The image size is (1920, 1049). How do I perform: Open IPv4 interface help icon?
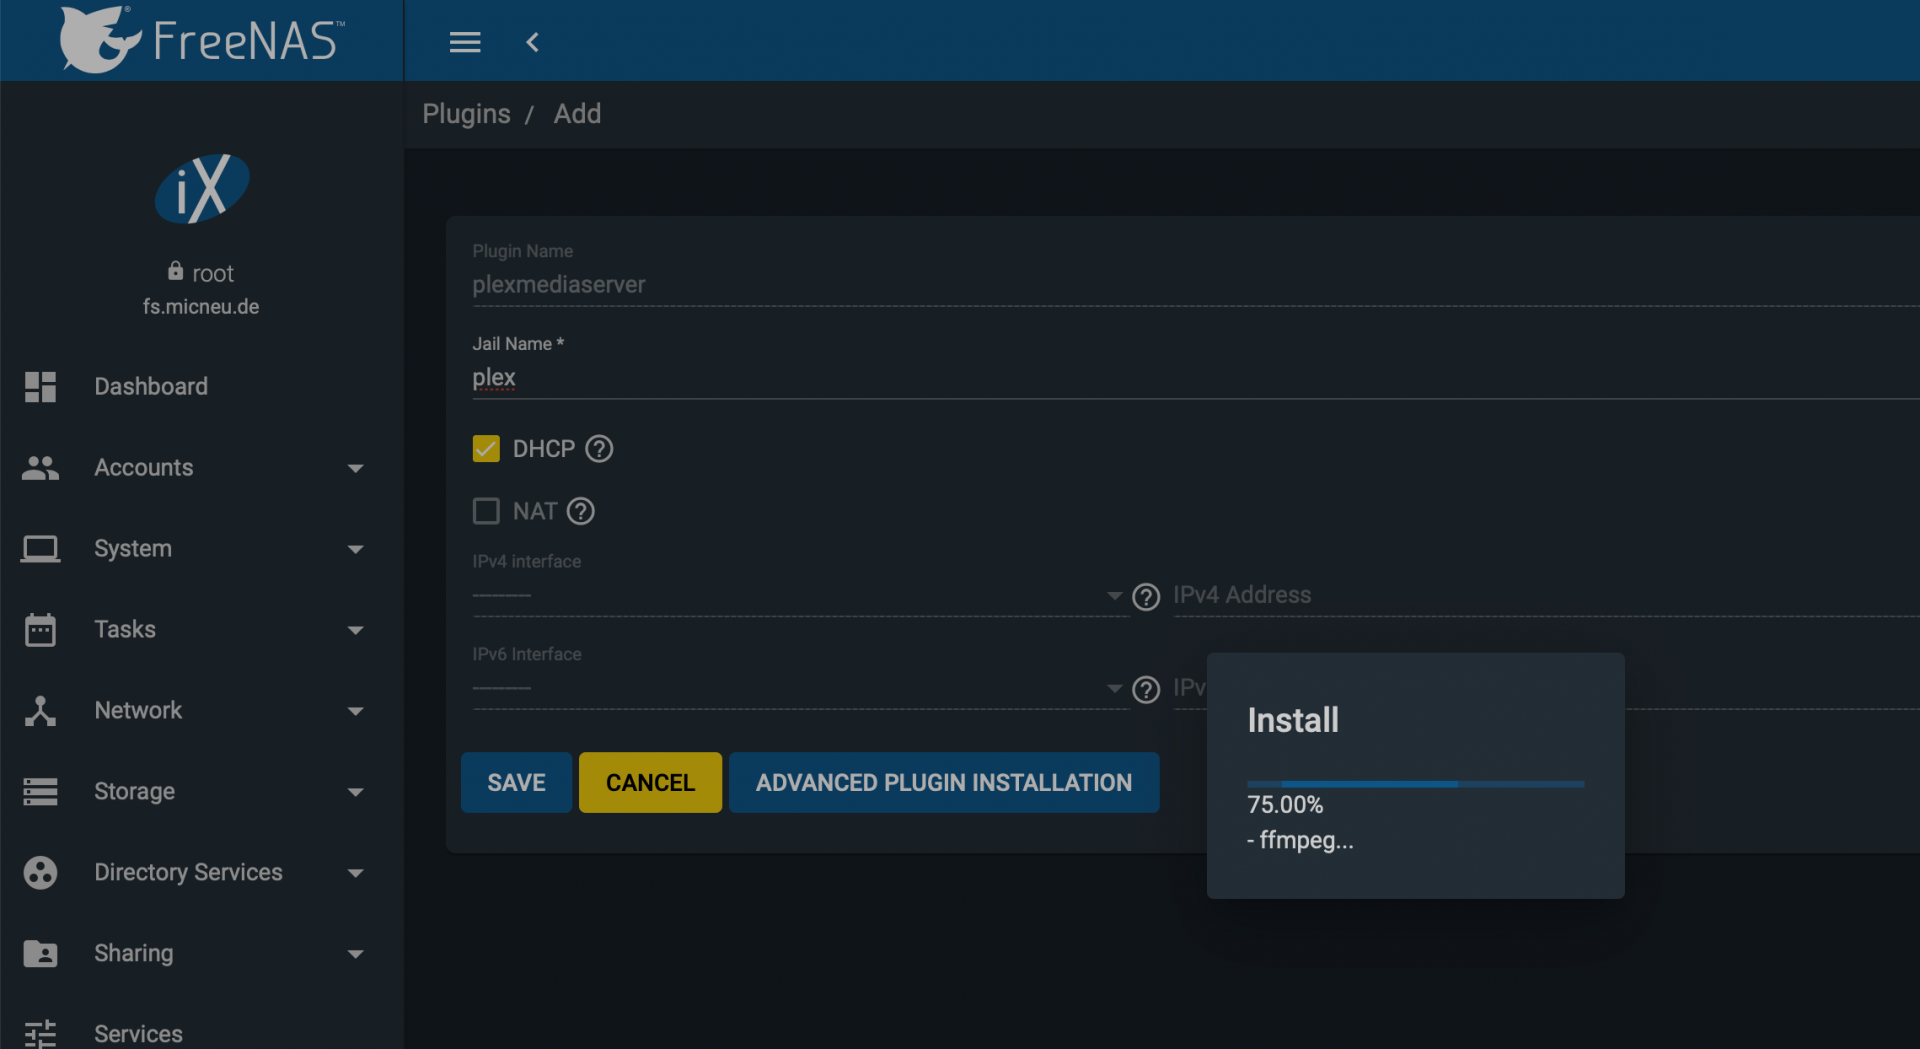point(1146,597)
